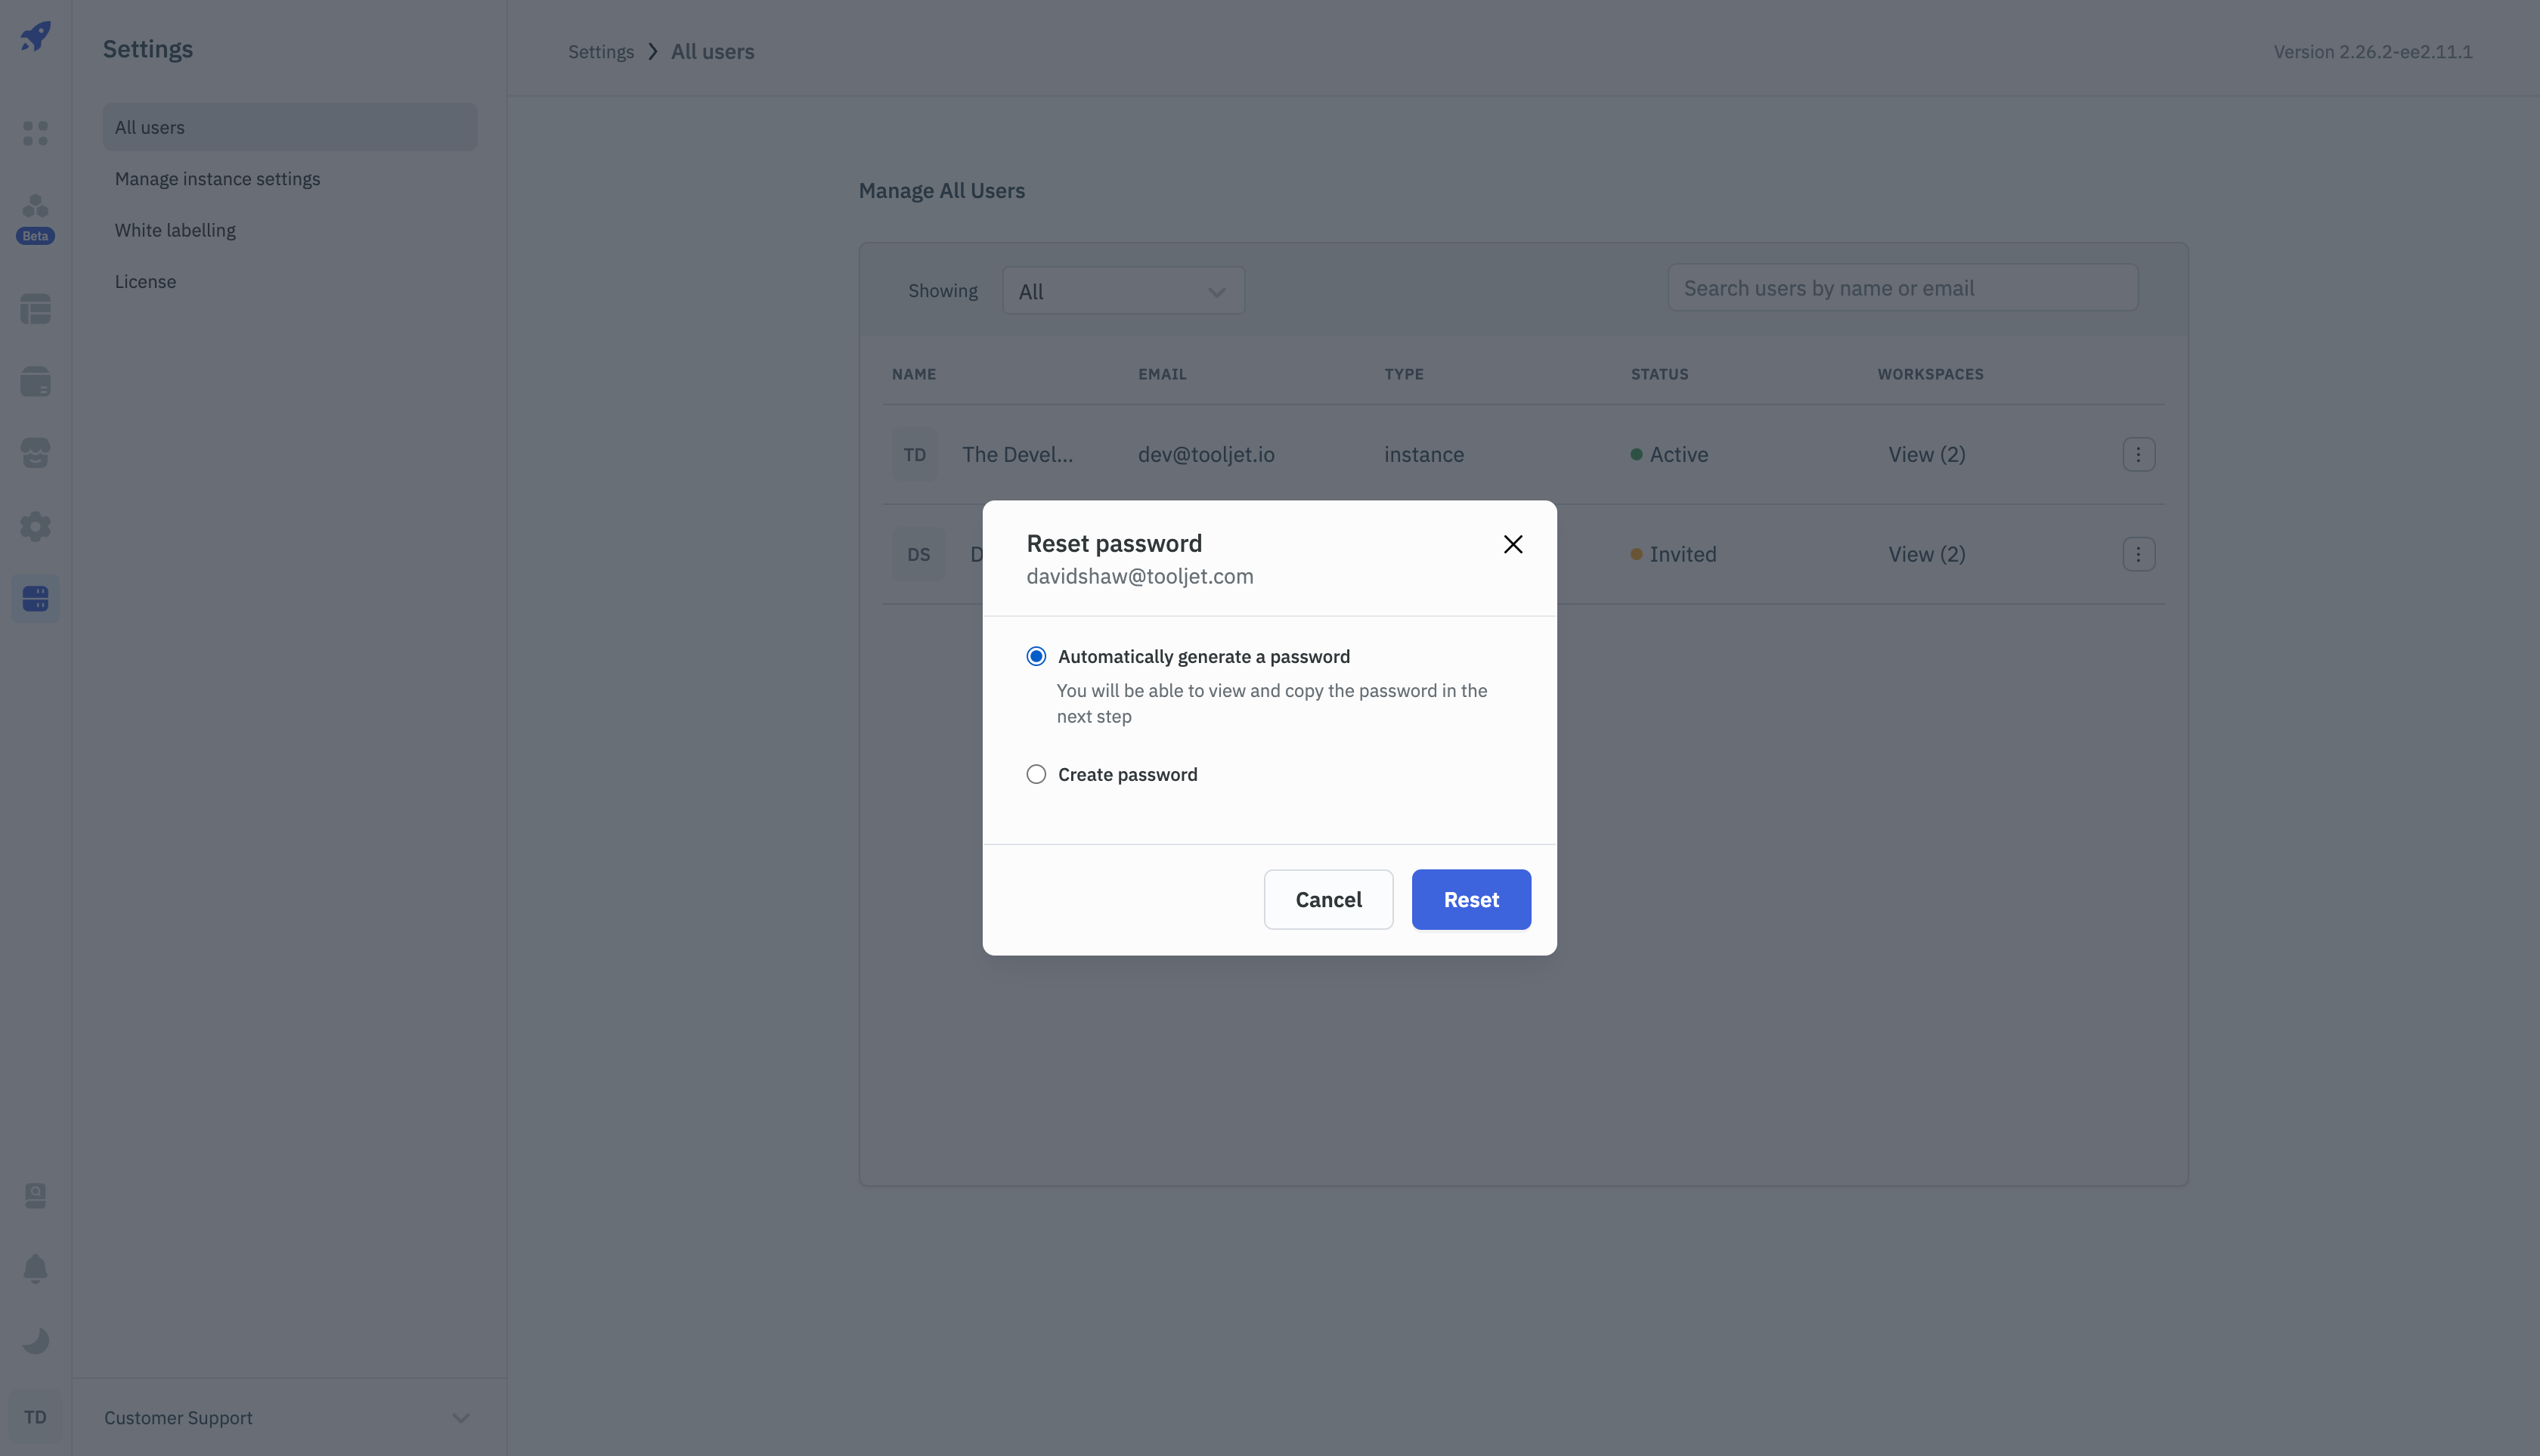Open the workspace settings gear icon

click(x=36, y=526)
